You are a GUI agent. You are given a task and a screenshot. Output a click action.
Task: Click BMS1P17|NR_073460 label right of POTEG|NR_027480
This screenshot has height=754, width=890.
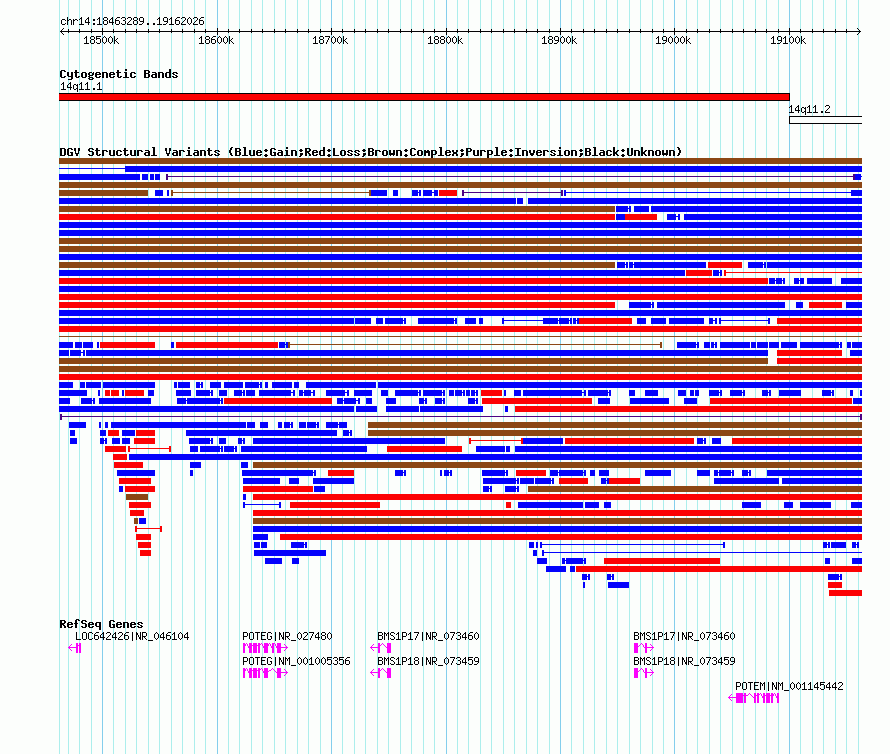click(428, 636)
